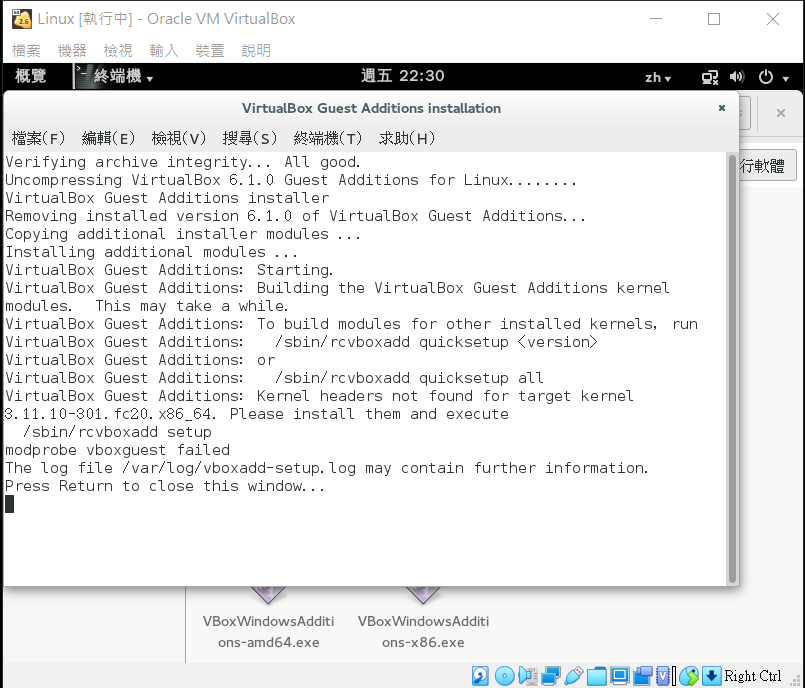Click the 'Press Return to close this window...' line

click(165, 486)
